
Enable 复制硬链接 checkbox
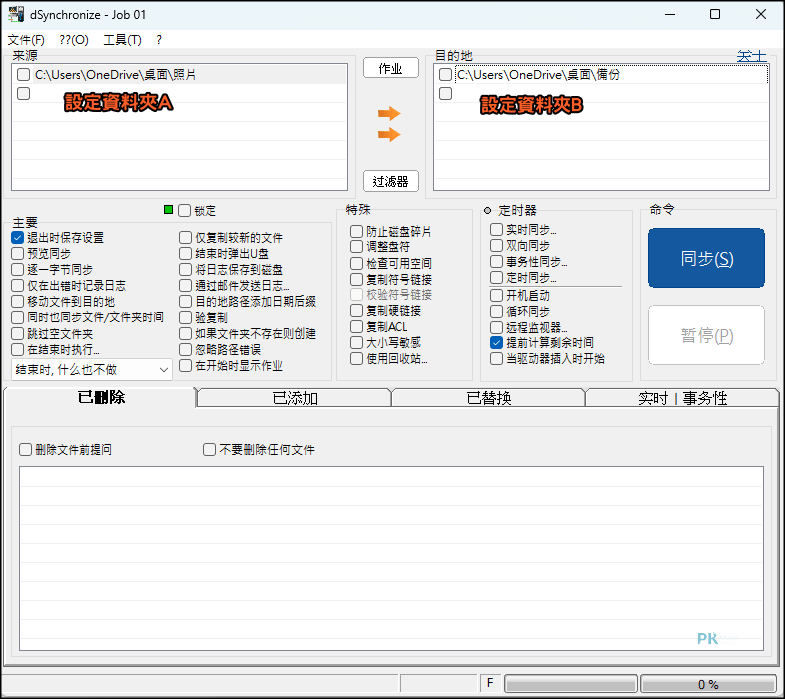[x=356, y=311]
